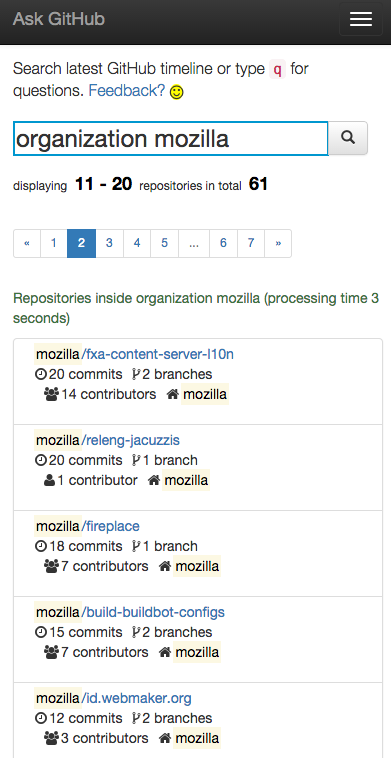Click single contributor icon for releng-jacuzzis
391x758 pixels.
click(49, 481)
